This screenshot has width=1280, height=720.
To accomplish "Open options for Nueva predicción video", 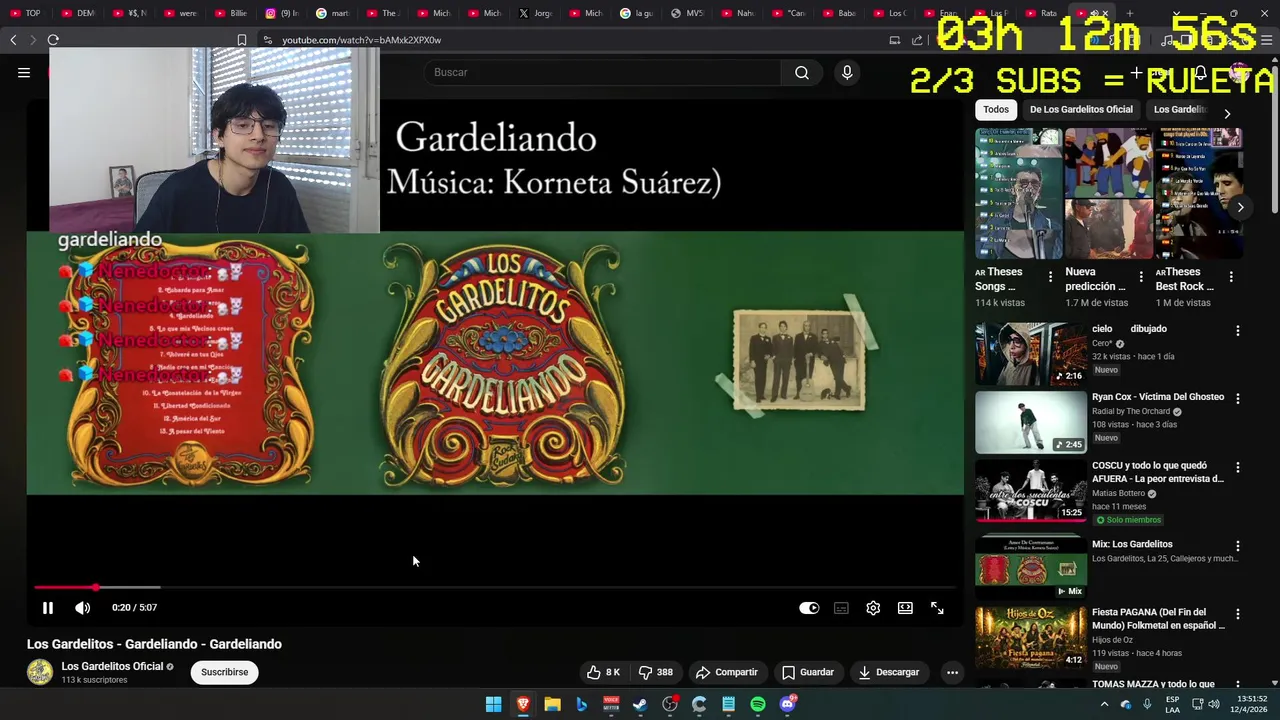I will [x=1141, y=277].
